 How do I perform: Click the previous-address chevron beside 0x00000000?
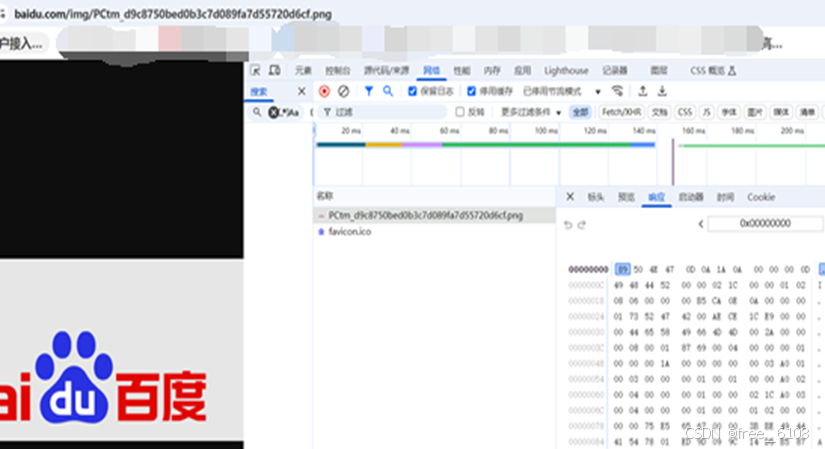coord(701,224)
